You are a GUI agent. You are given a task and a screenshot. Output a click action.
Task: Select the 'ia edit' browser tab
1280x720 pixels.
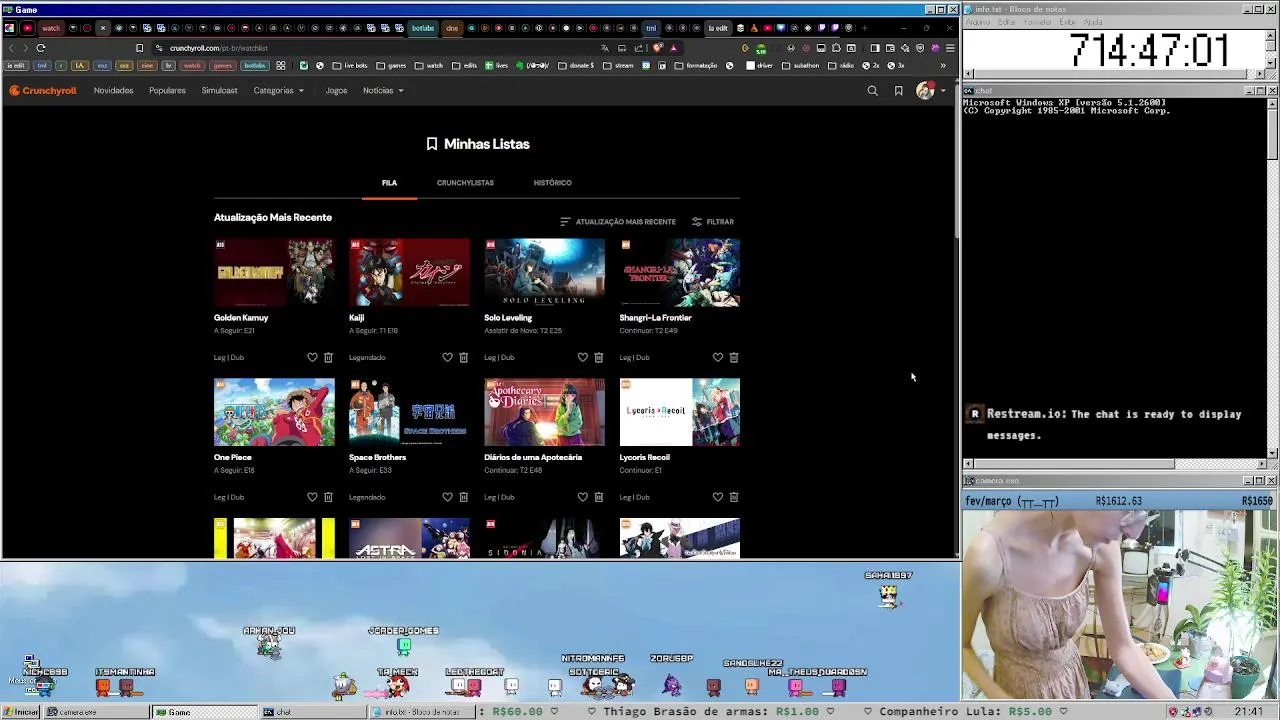pos(718,28)
